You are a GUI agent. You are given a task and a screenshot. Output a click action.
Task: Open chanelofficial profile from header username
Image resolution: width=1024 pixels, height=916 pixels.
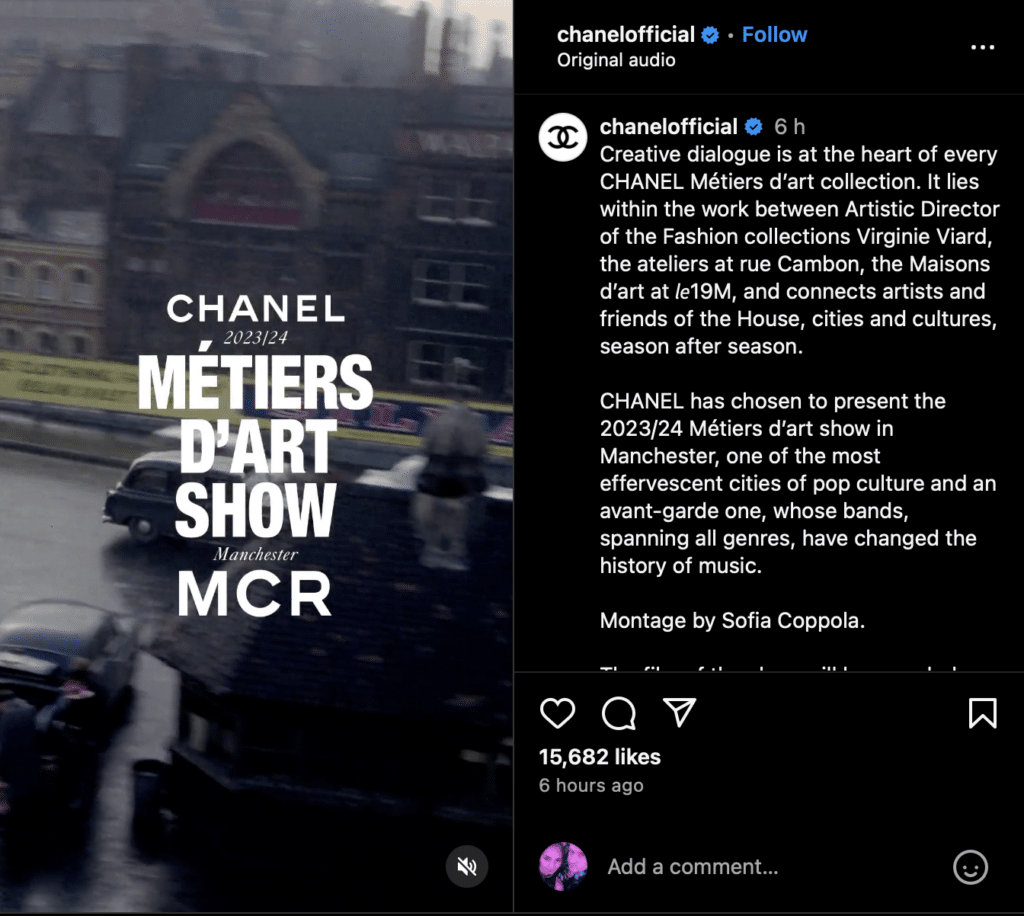click(626, 35)
